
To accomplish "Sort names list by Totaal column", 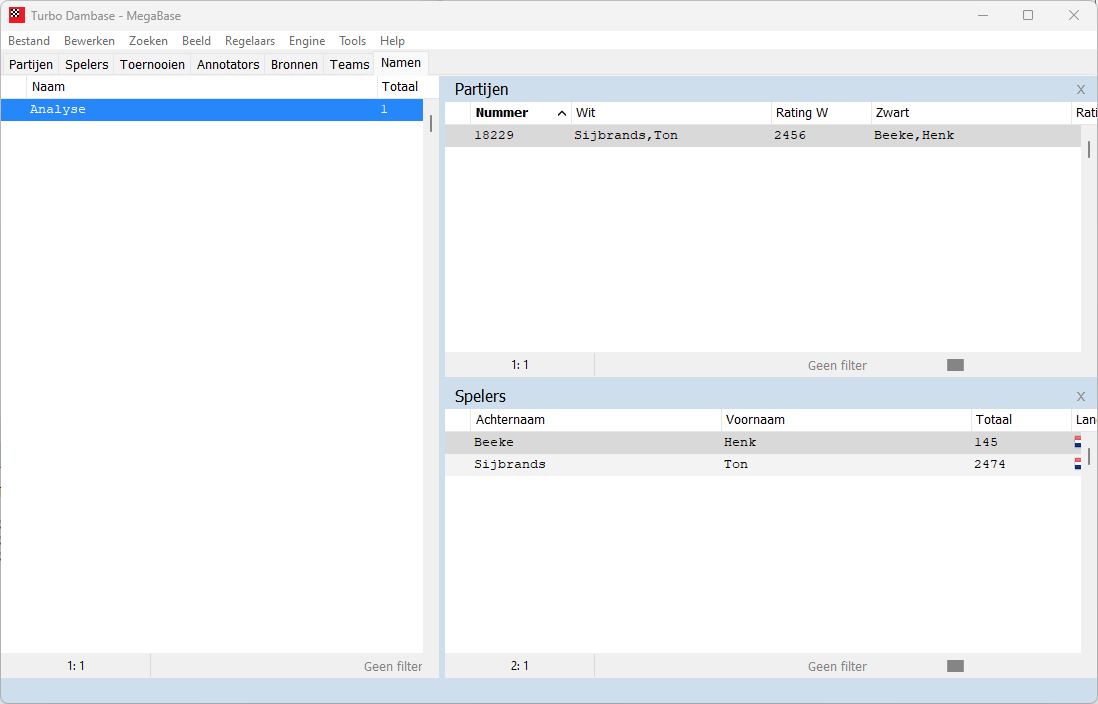I will point(400,87).
